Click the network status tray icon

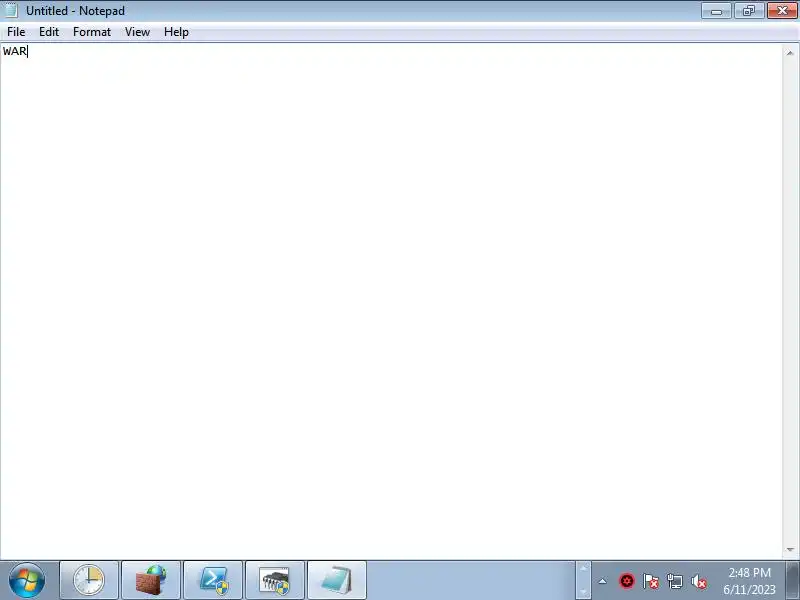pos(674,581)
